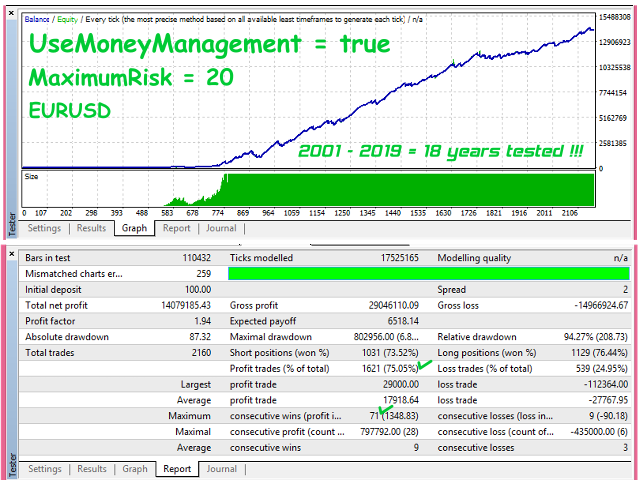Select Long positions value 1129 (76.44%)
This screenshot has height=480, width=640.
(600, 353)
